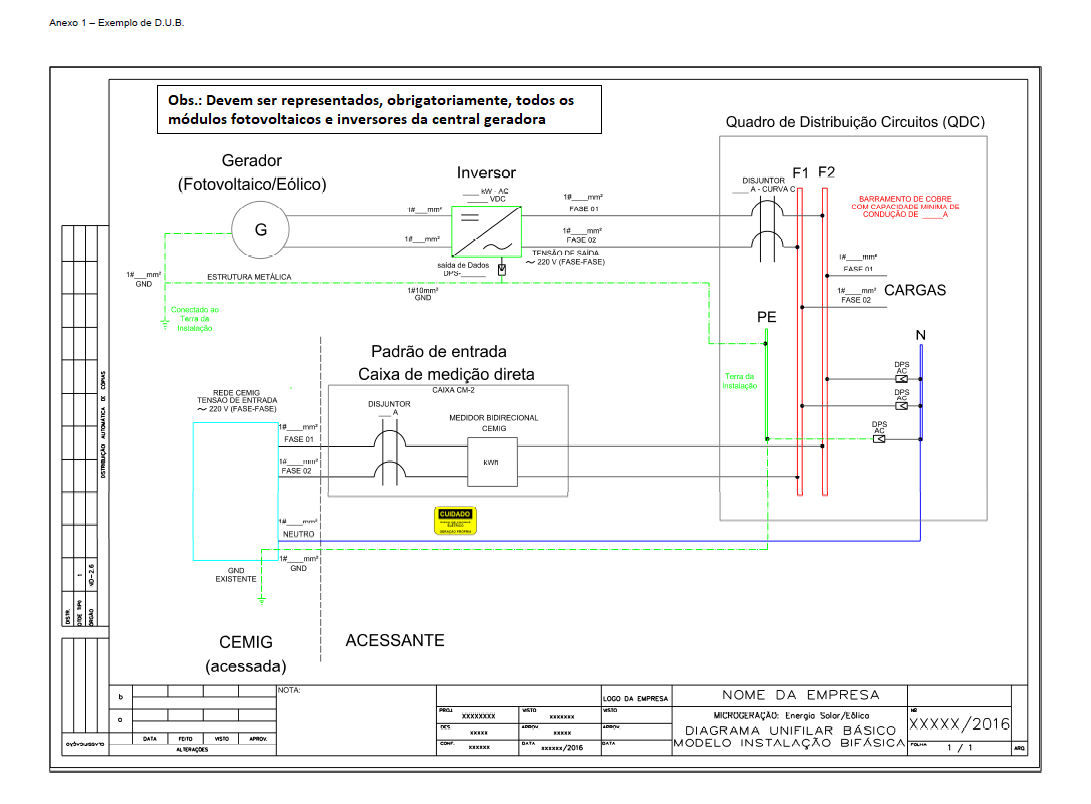Click the cyan REDE CEMIG rectangle
The width and height of the screenshot is (1091, 804).
click(235, 490)
